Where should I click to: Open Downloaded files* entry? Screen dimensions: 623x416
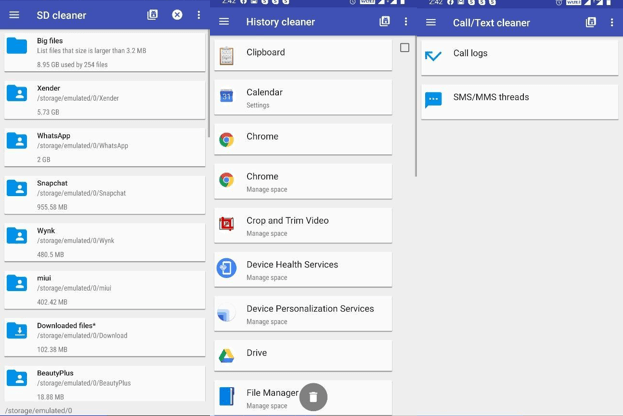click(105, 337)
